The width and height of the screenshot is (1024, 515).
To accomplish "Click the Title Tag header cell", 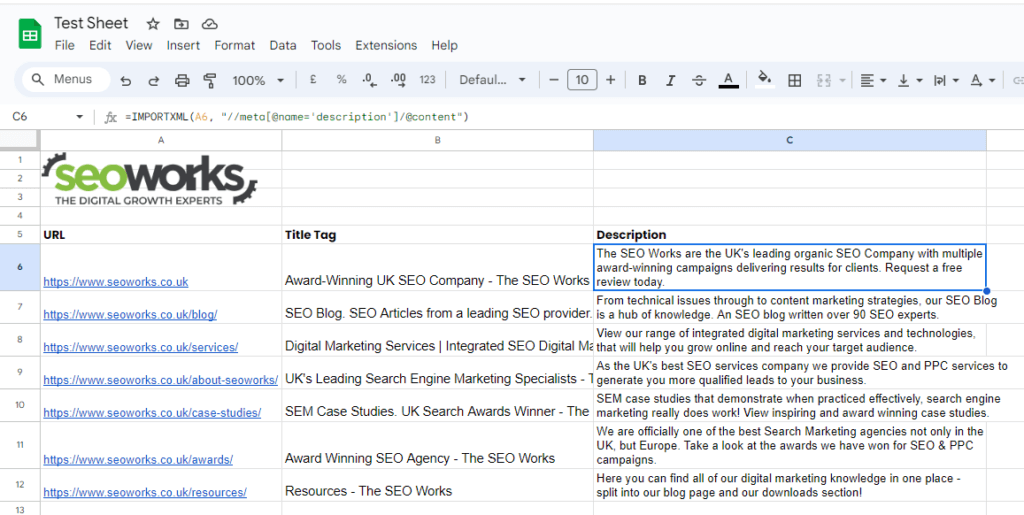I will pos(438,235).
